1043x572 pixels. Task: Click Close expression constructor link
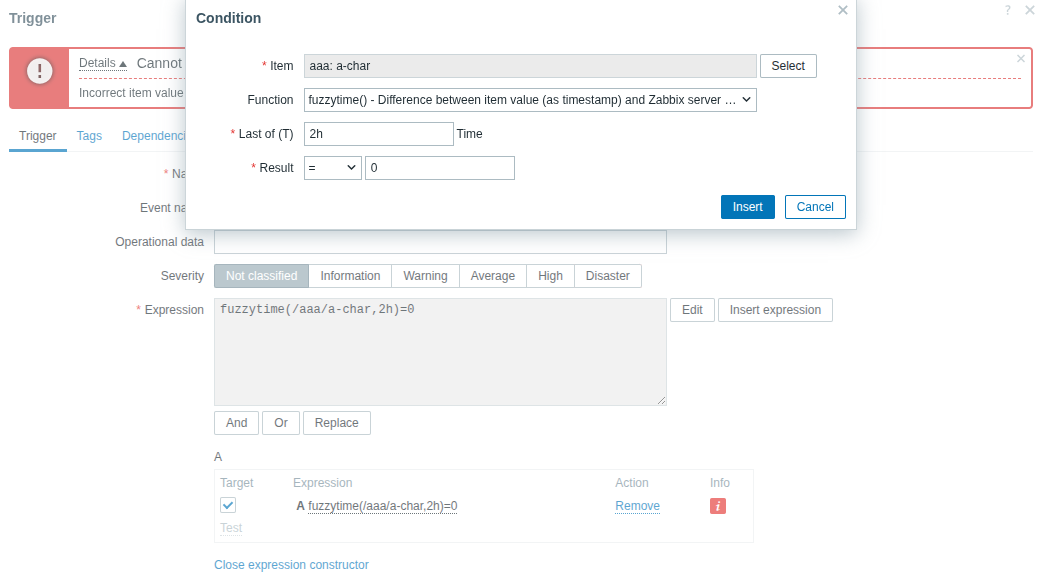tap(291, 565)
